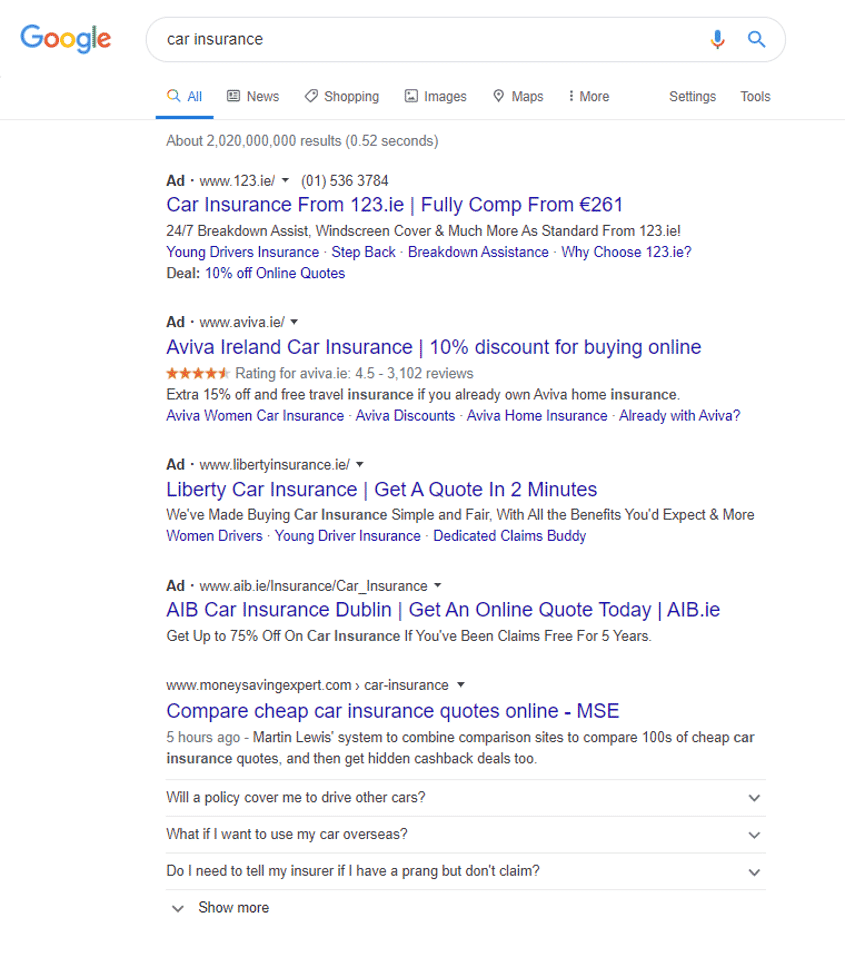This screenshot has width=845, height=957.
Task: Open the Young Drivers Insurance sitelink
Action: click(x=242, y=252)
